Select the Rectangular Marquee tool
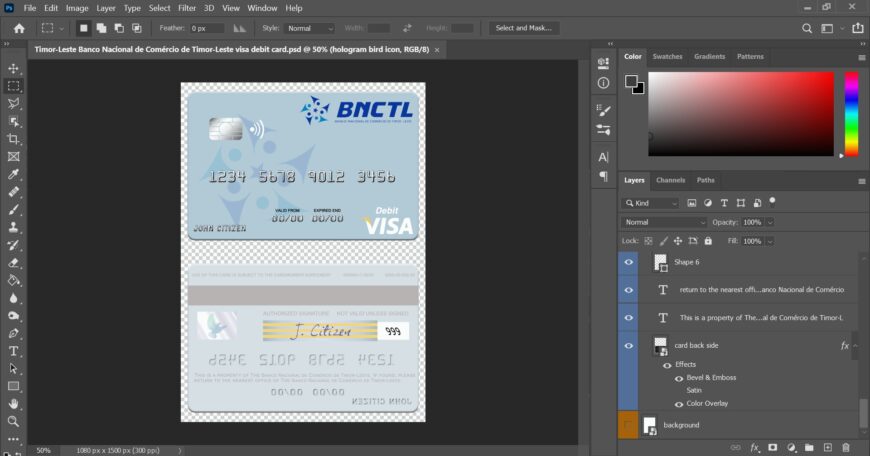This screenshot has width=870, height=456. [13, 86]
